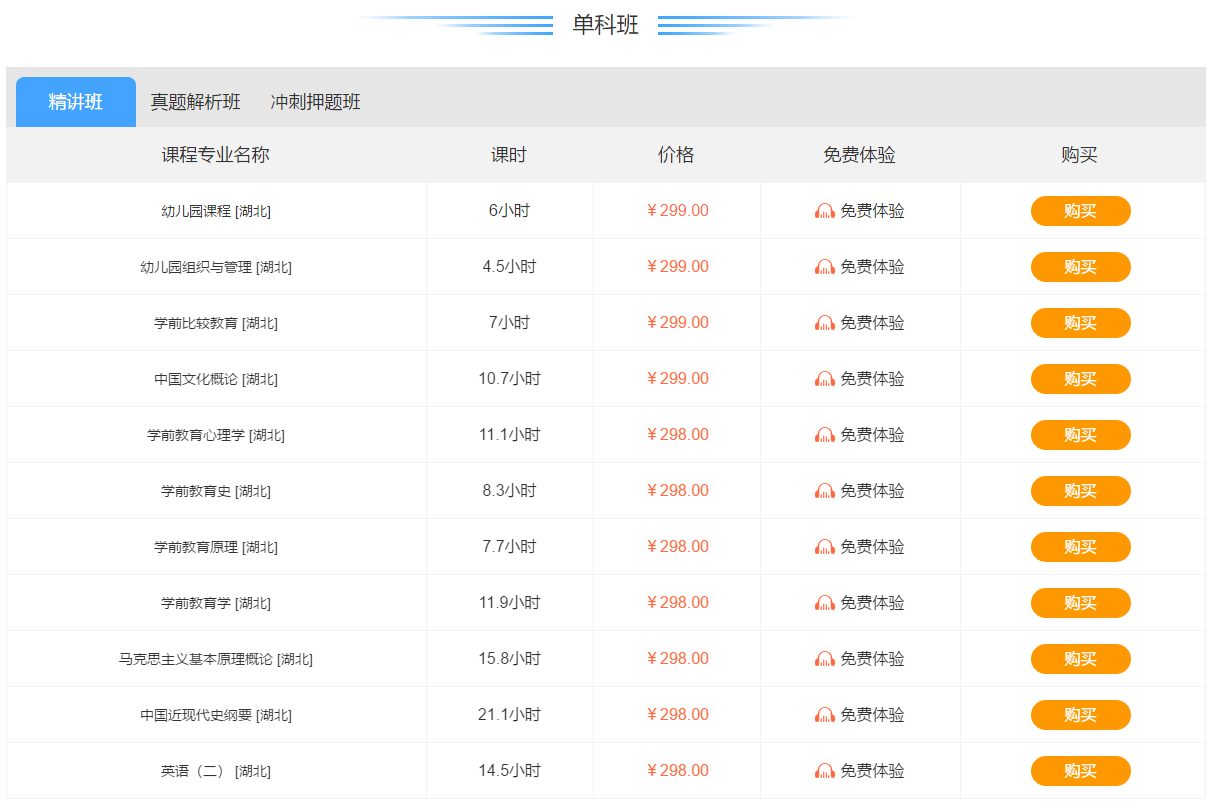Purchase the 学前教育原理 course

coord(1081,547)
